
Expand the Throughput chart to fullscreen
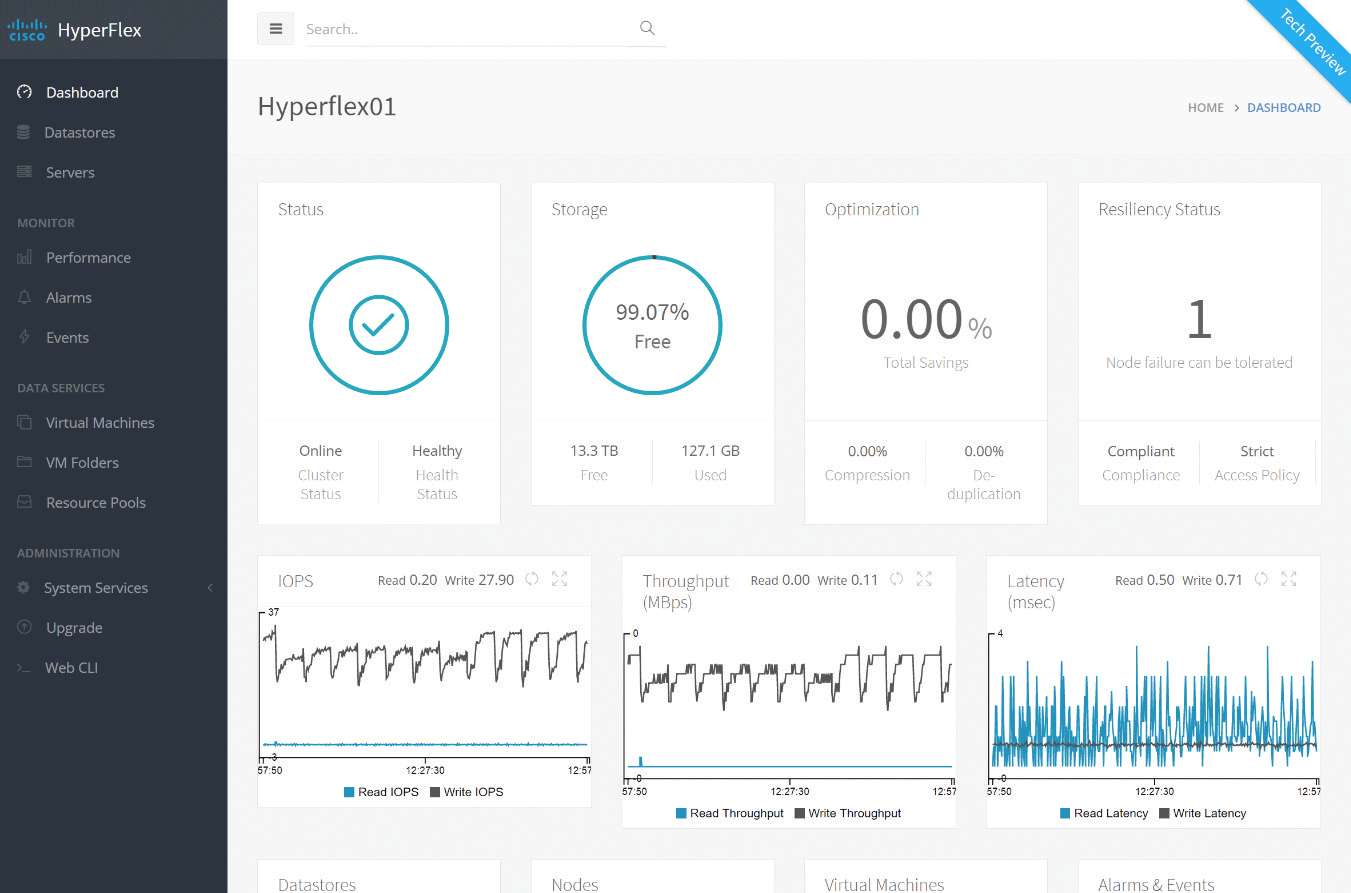tap(924, 579)
